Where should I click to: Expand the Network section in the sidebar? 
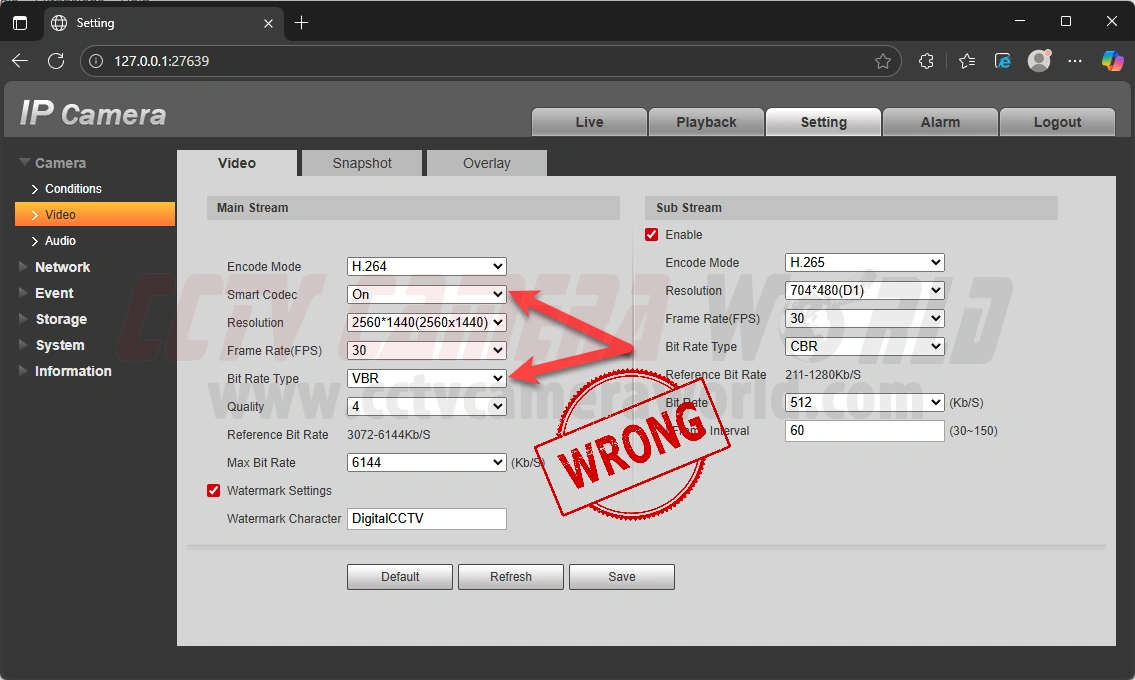[62, 267]
